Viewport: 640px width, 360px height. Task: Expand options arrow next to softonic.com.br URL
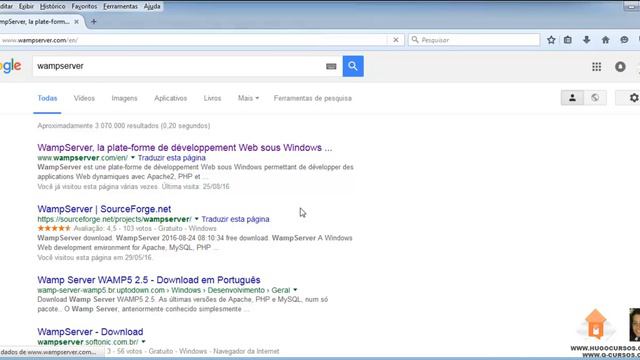143,342
